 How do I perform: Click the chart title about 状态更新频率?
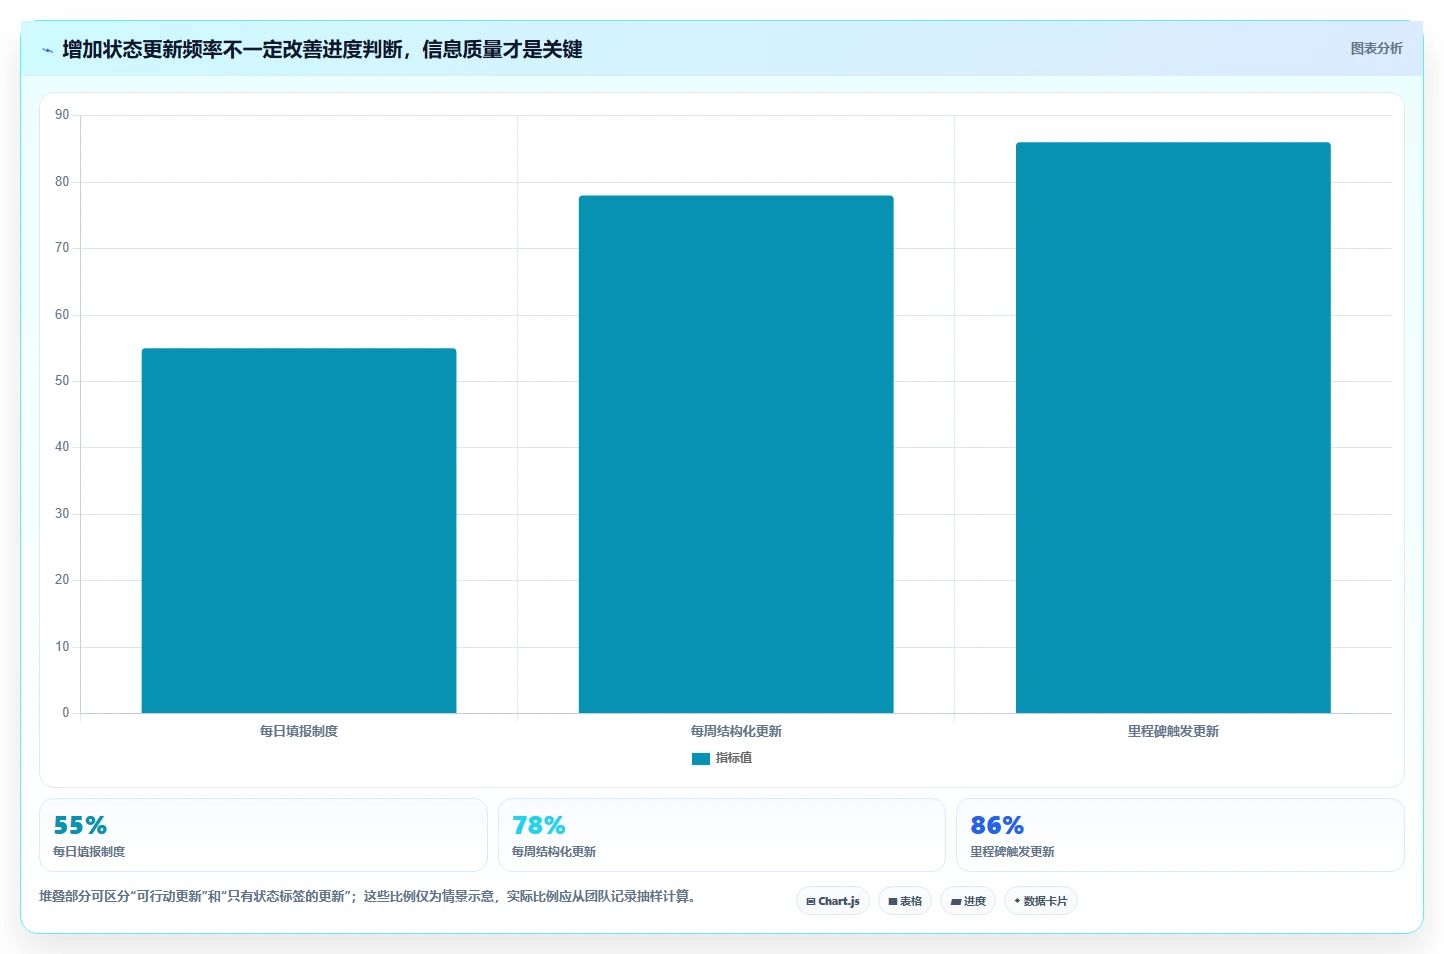point(322,49)
